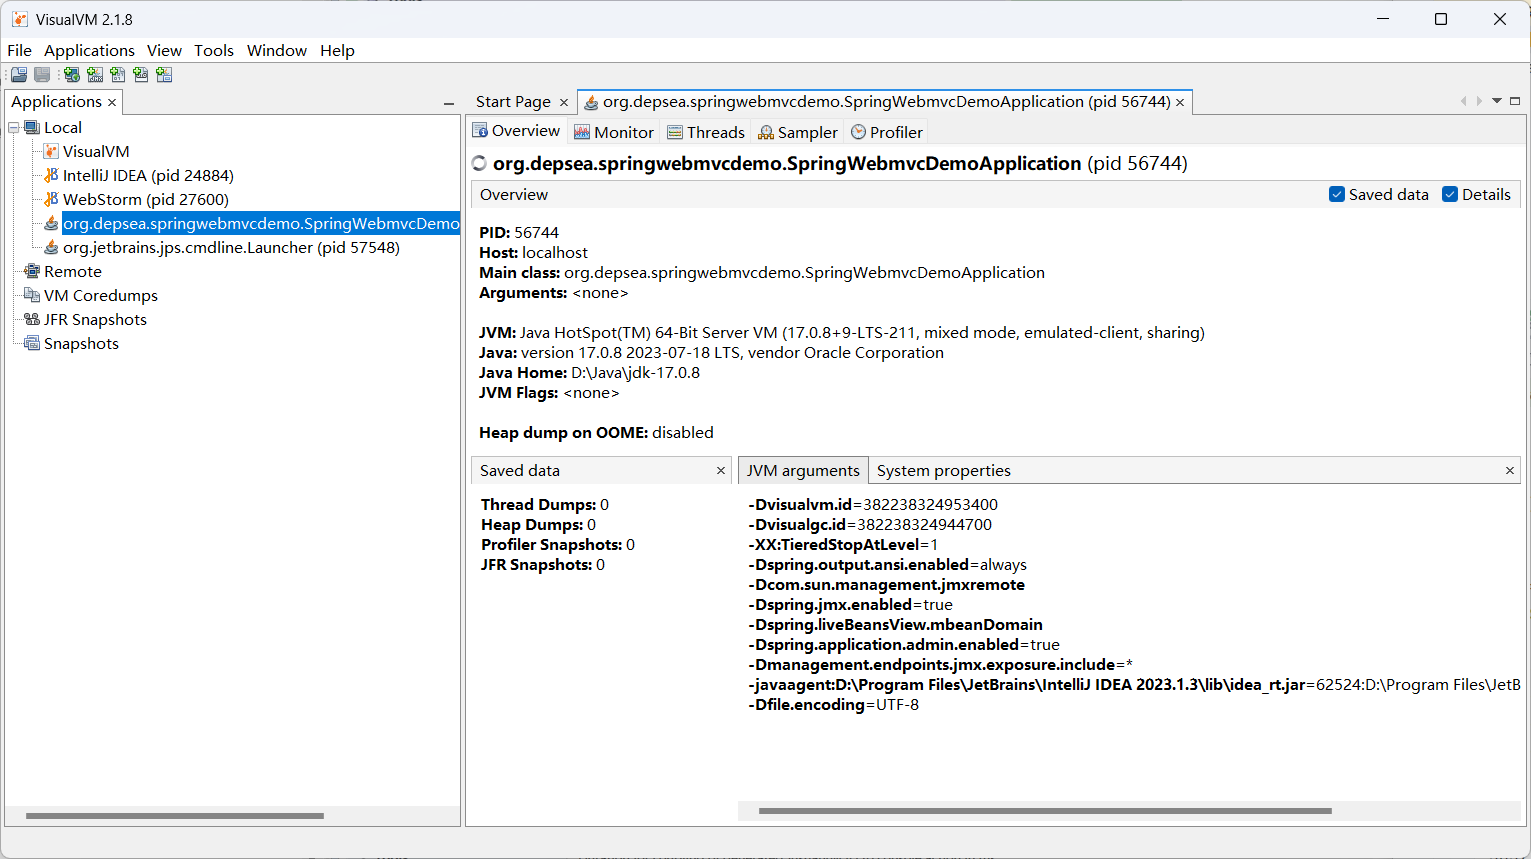Open the Tools menu

213,51
